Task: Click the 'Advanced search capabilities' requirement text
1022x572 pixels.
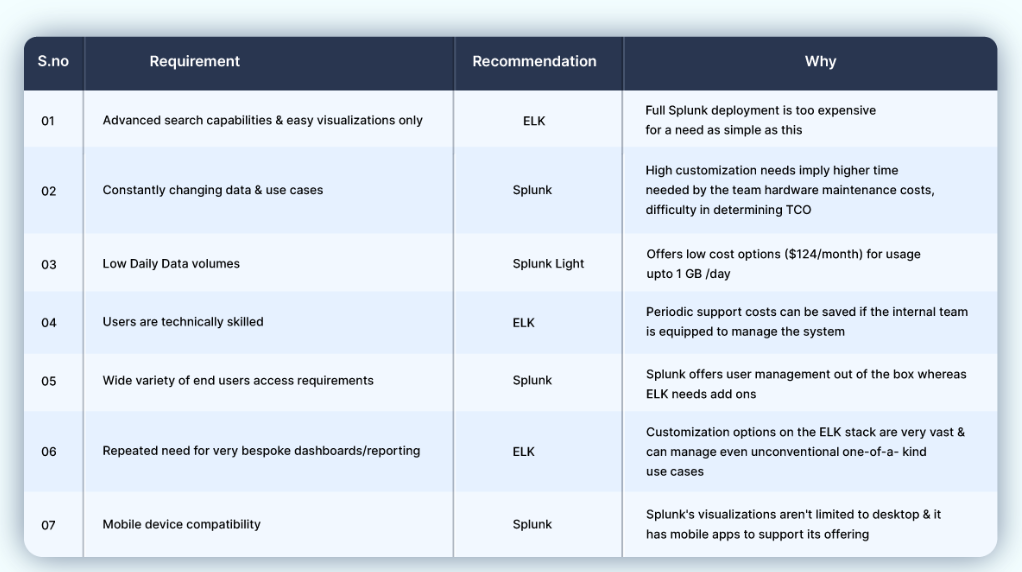Action: pyautogui.click(x=262, y=121)
